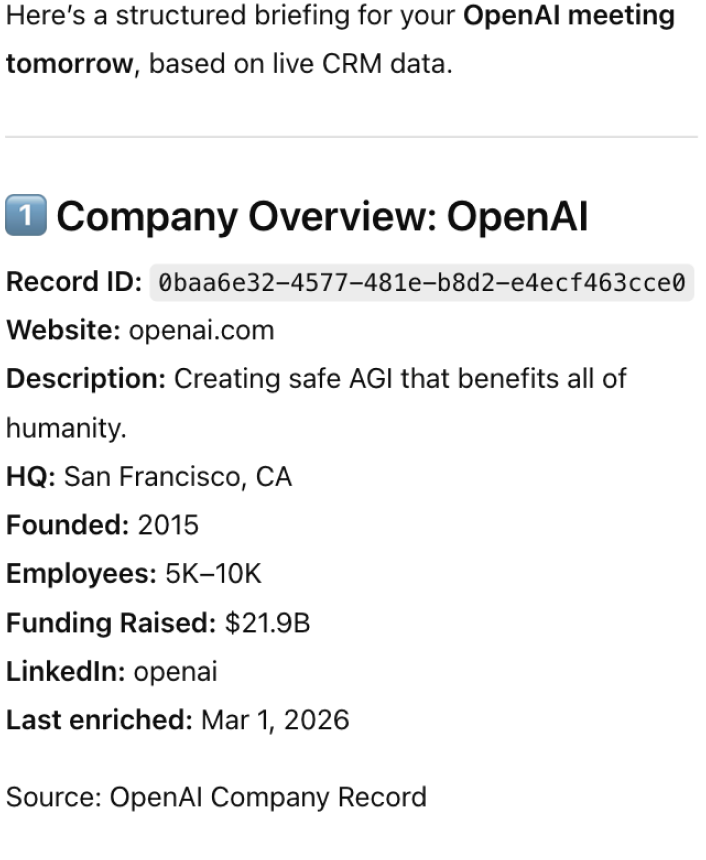The height and width of the screenshot is (860, 706).
Task: Click the horizontal divider line
Action: [352, 136]
